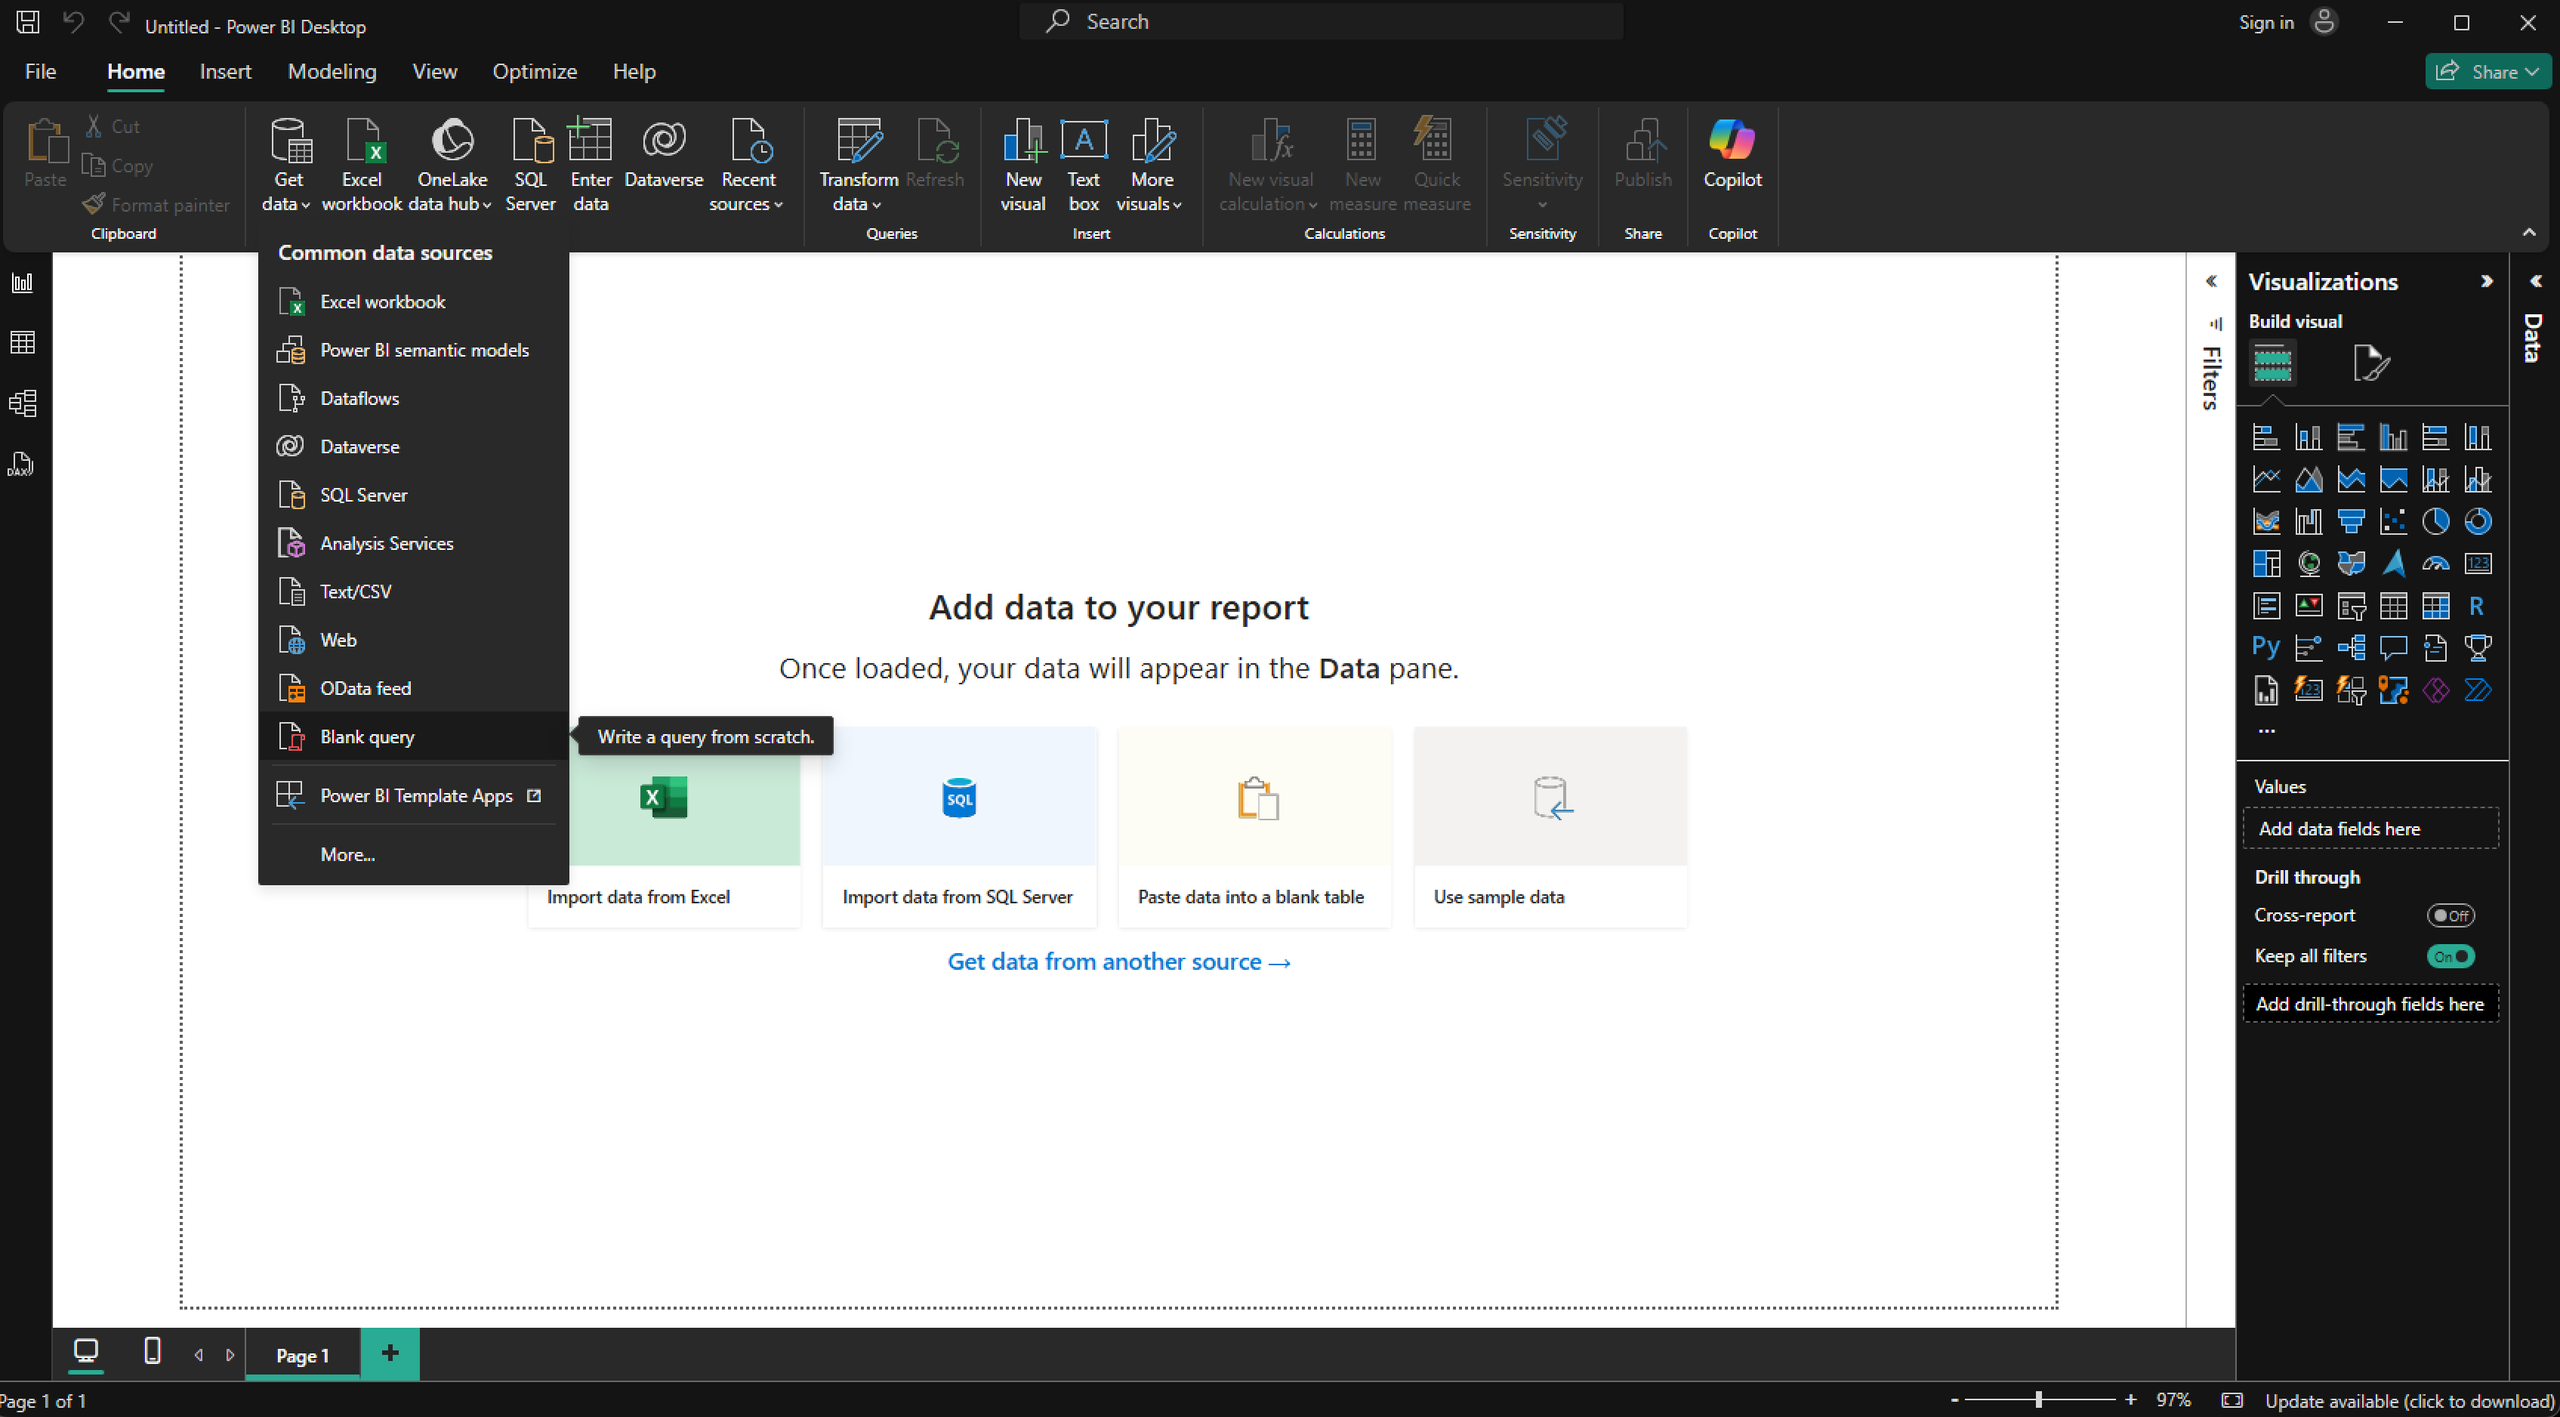This screenshot has width=2560, height=1417.
Task: Add a new page with plus button
Action: point(390,1354)
